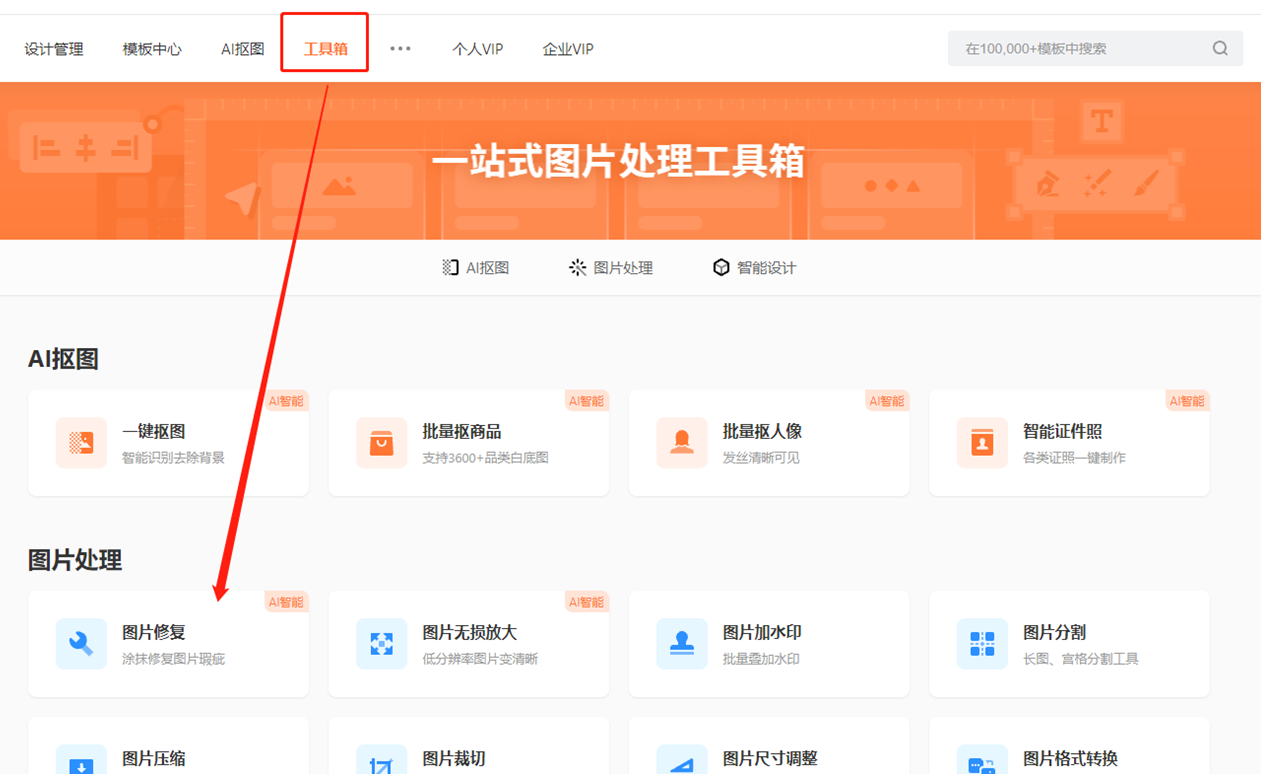The image size is (1261, 781).
Task: Open the 图片分割 card title
Action: click(1054, 633)
